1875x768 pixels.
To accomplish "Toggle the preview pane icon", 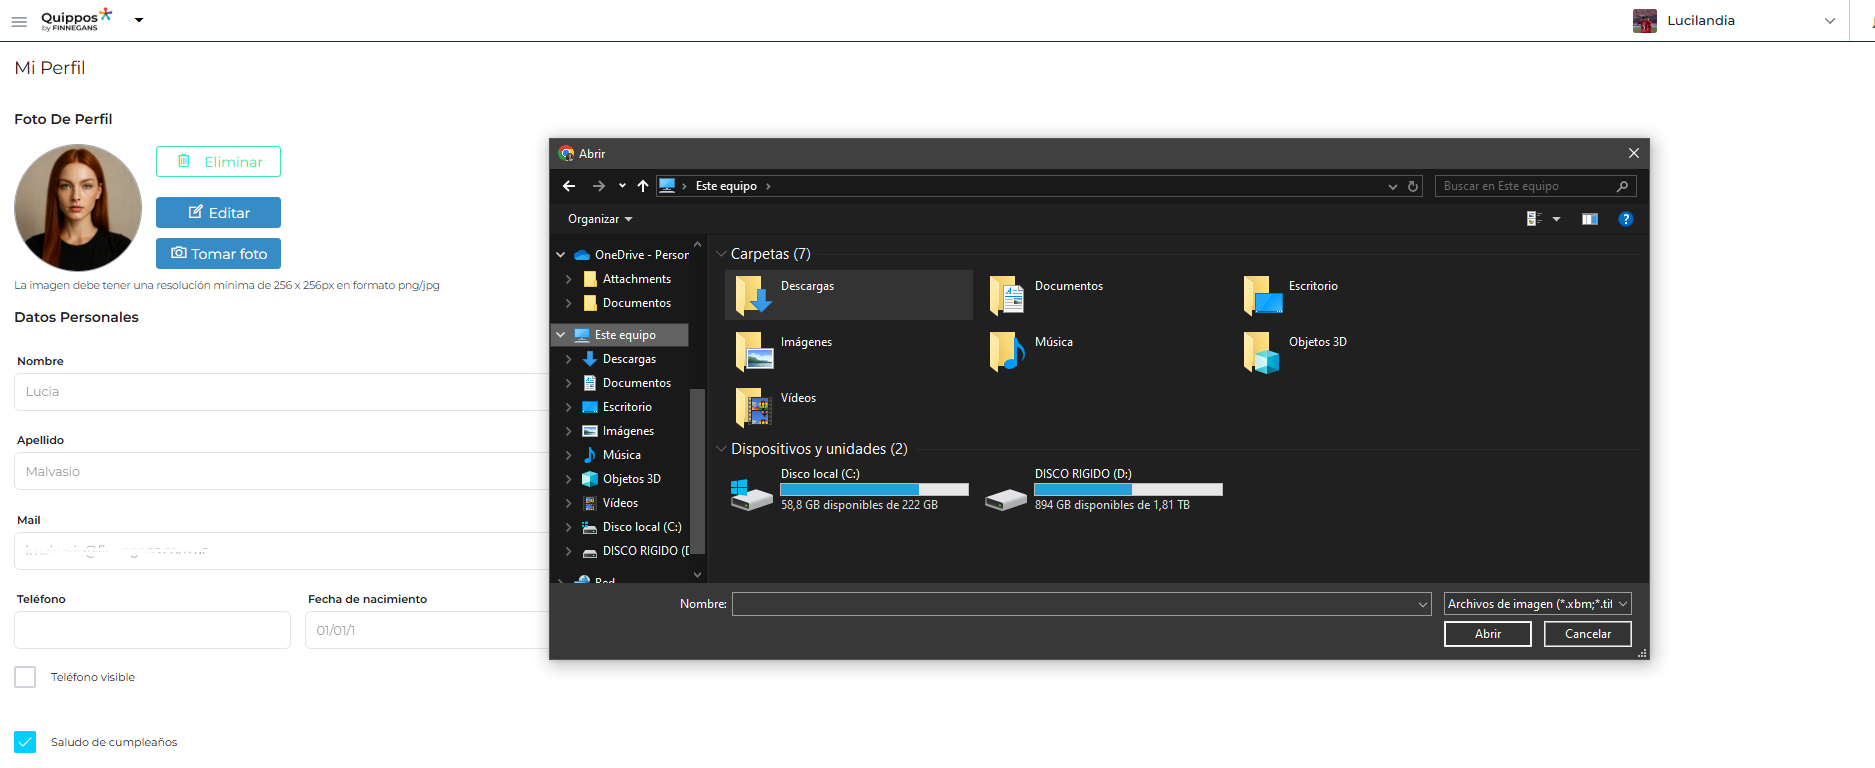I will coord(1589,219).
